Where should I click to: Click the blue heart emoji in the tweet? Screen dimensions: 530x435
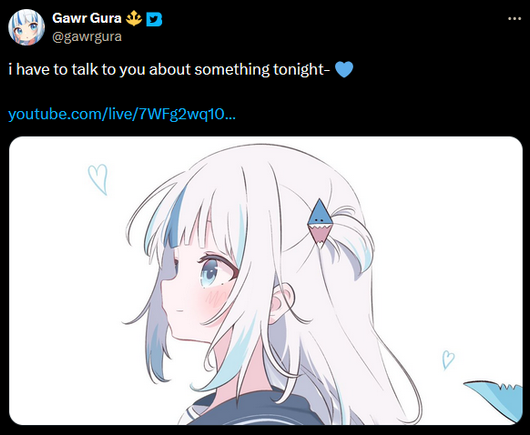[344, 70]
